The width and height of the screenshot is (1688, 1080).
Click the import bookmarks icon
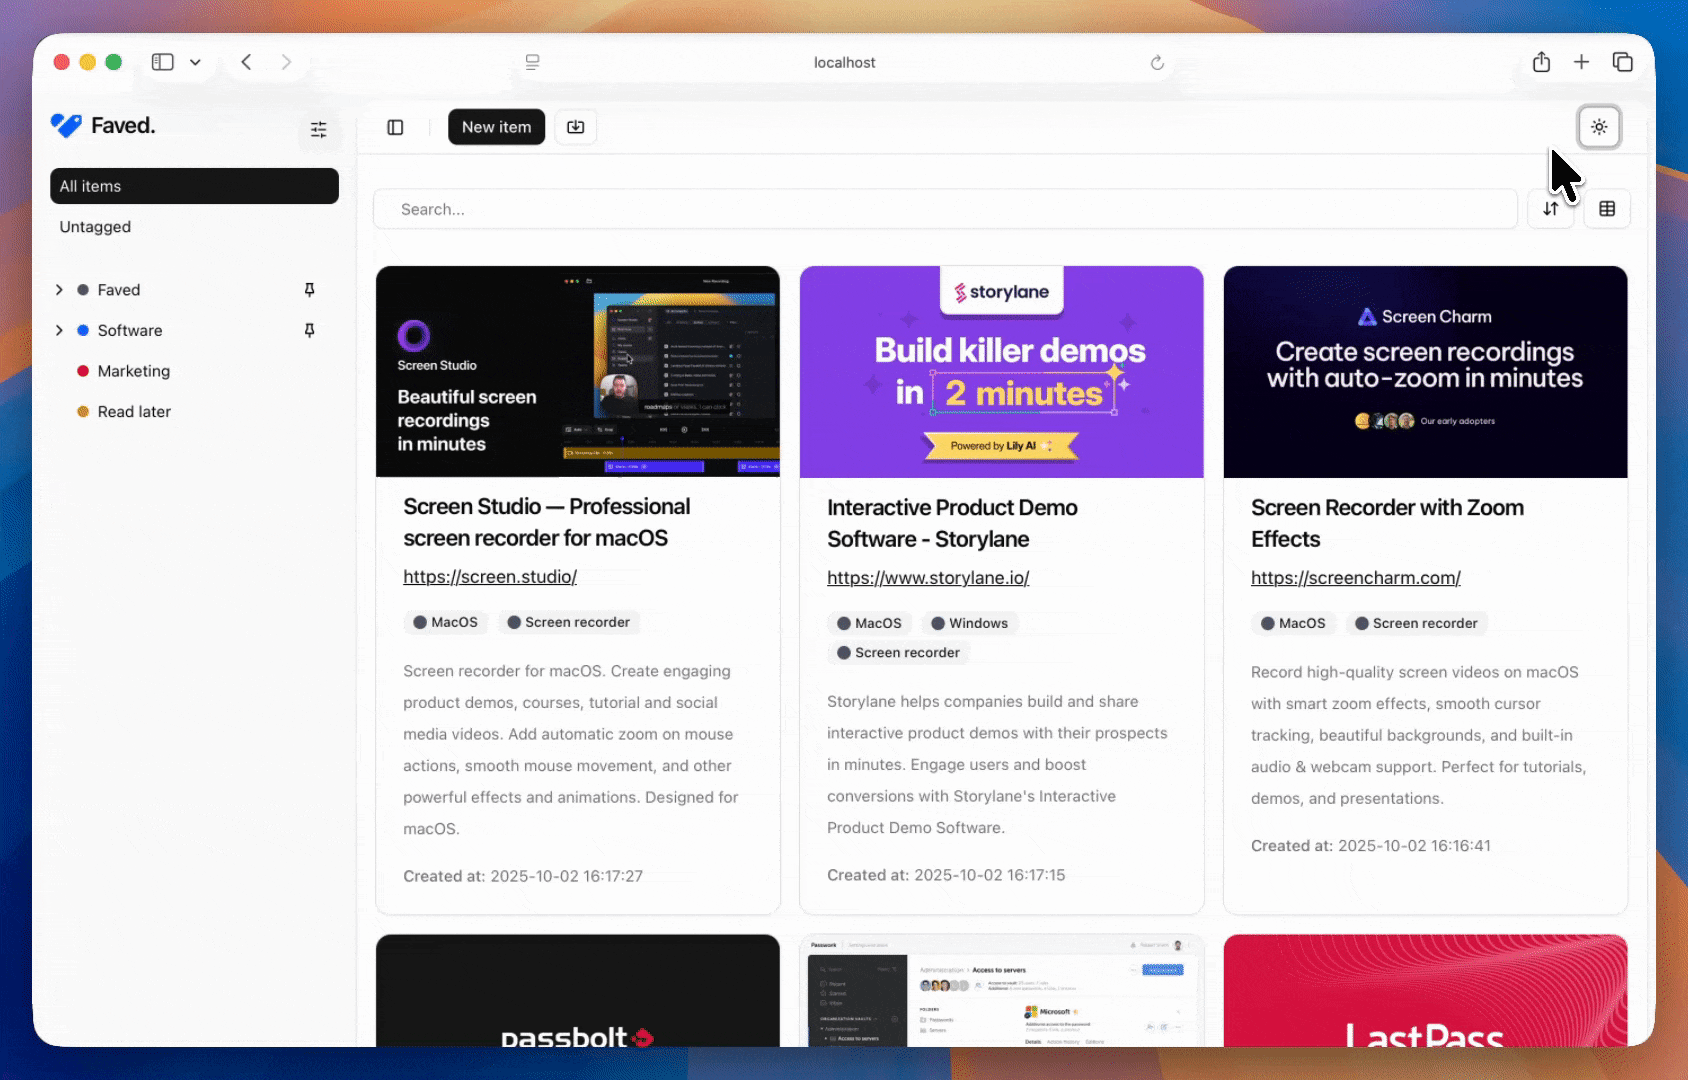coord(576,127)
